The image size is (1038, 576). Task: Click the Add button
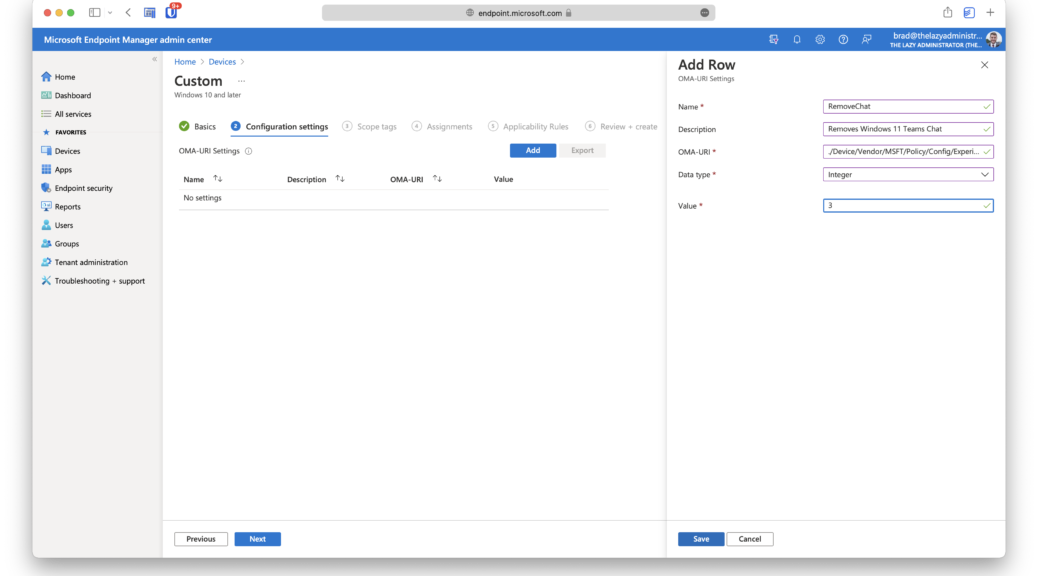tap(533, 150)
